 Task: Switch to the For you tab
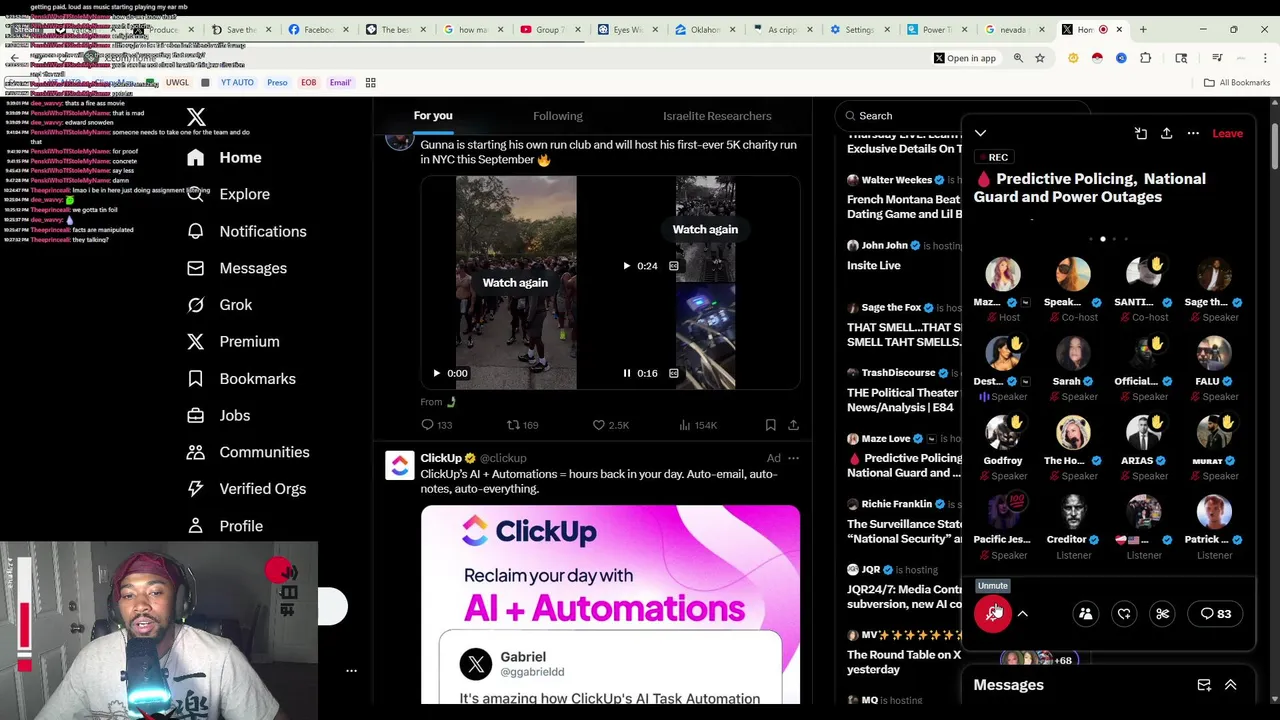(x=433, y=116)
